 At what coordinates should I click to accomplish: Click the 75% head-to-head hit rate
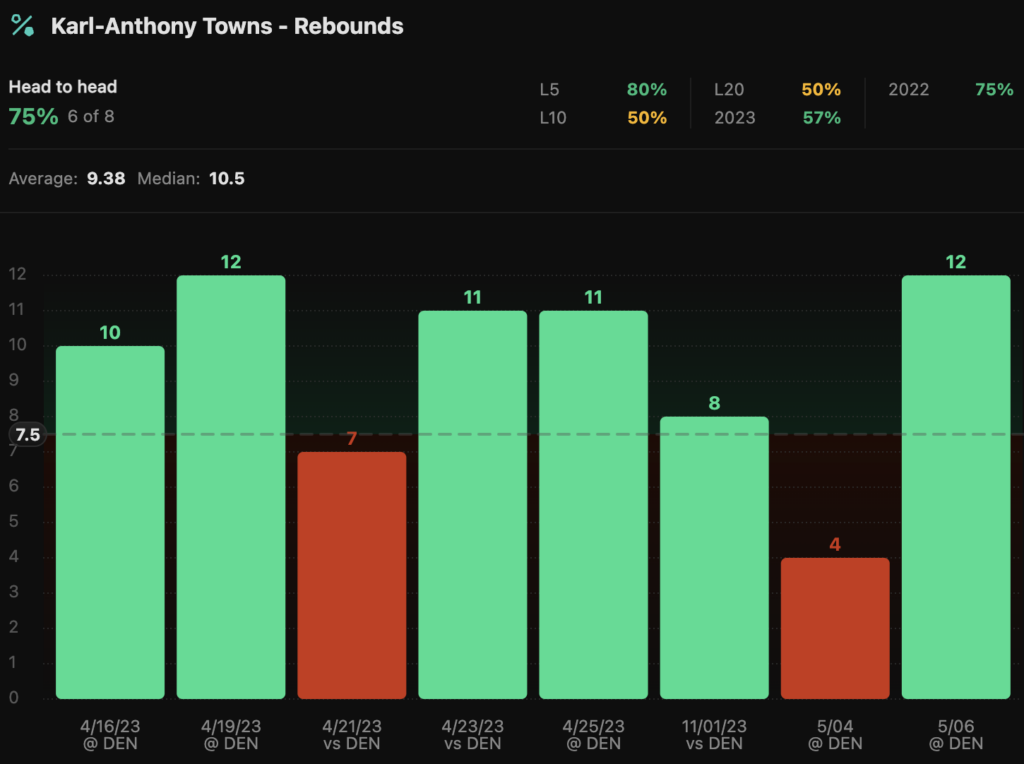coord(33,117)
